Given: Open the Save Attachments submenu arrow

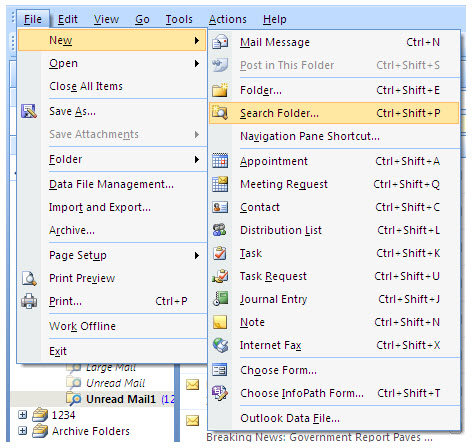Looking at the screenshot, I should (x=197, y=134).
